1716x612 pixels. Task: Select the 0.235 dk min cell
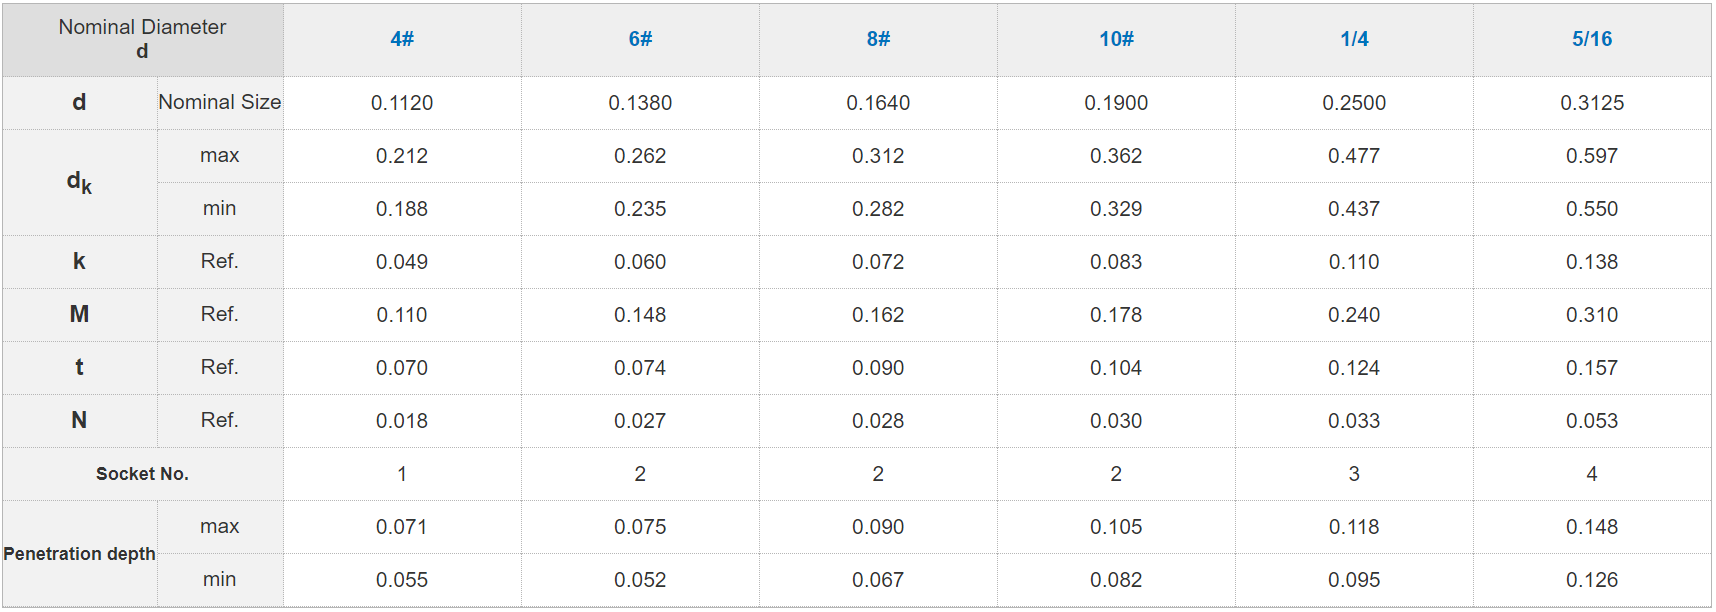pyautogui.click(x=640, y=209)
